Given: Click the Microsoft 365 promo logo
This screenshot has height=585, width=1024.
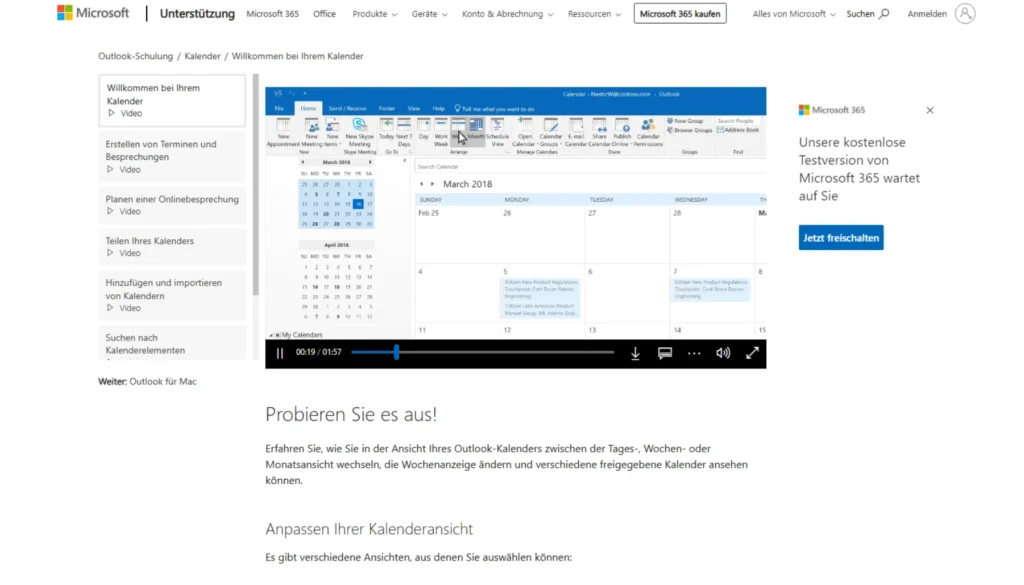Looking at the screenshot, I should 832,110.
